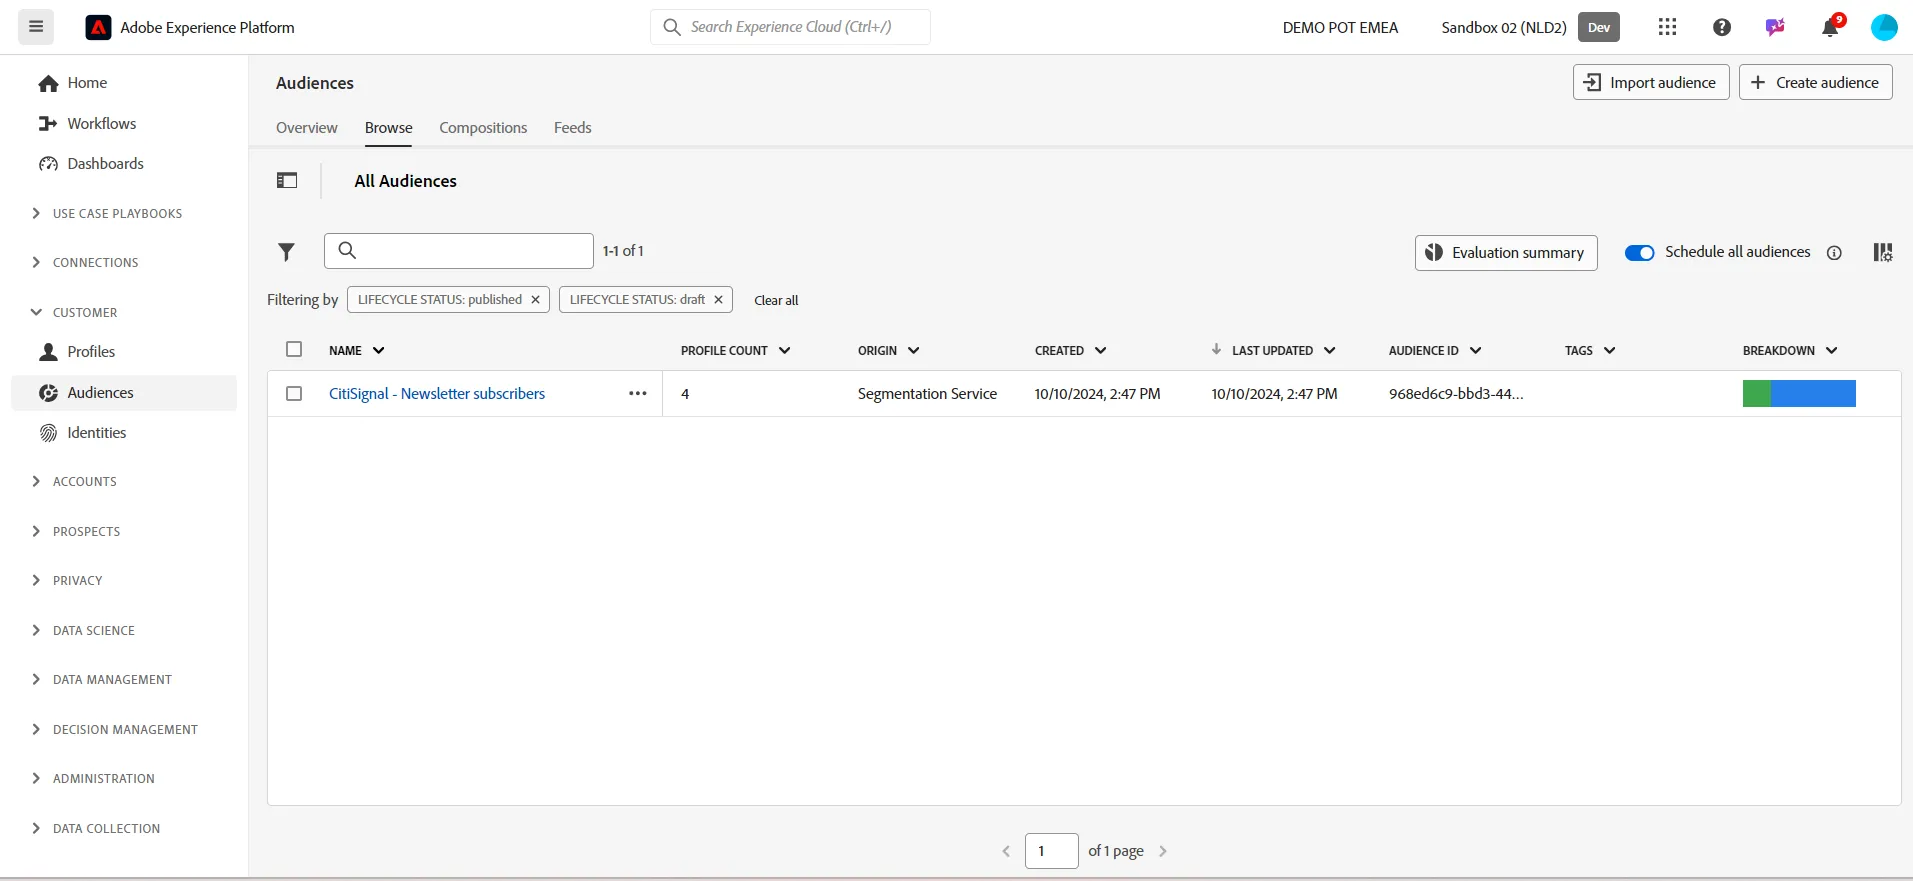Go to the next page arrow

click(x=1163, y=851)
